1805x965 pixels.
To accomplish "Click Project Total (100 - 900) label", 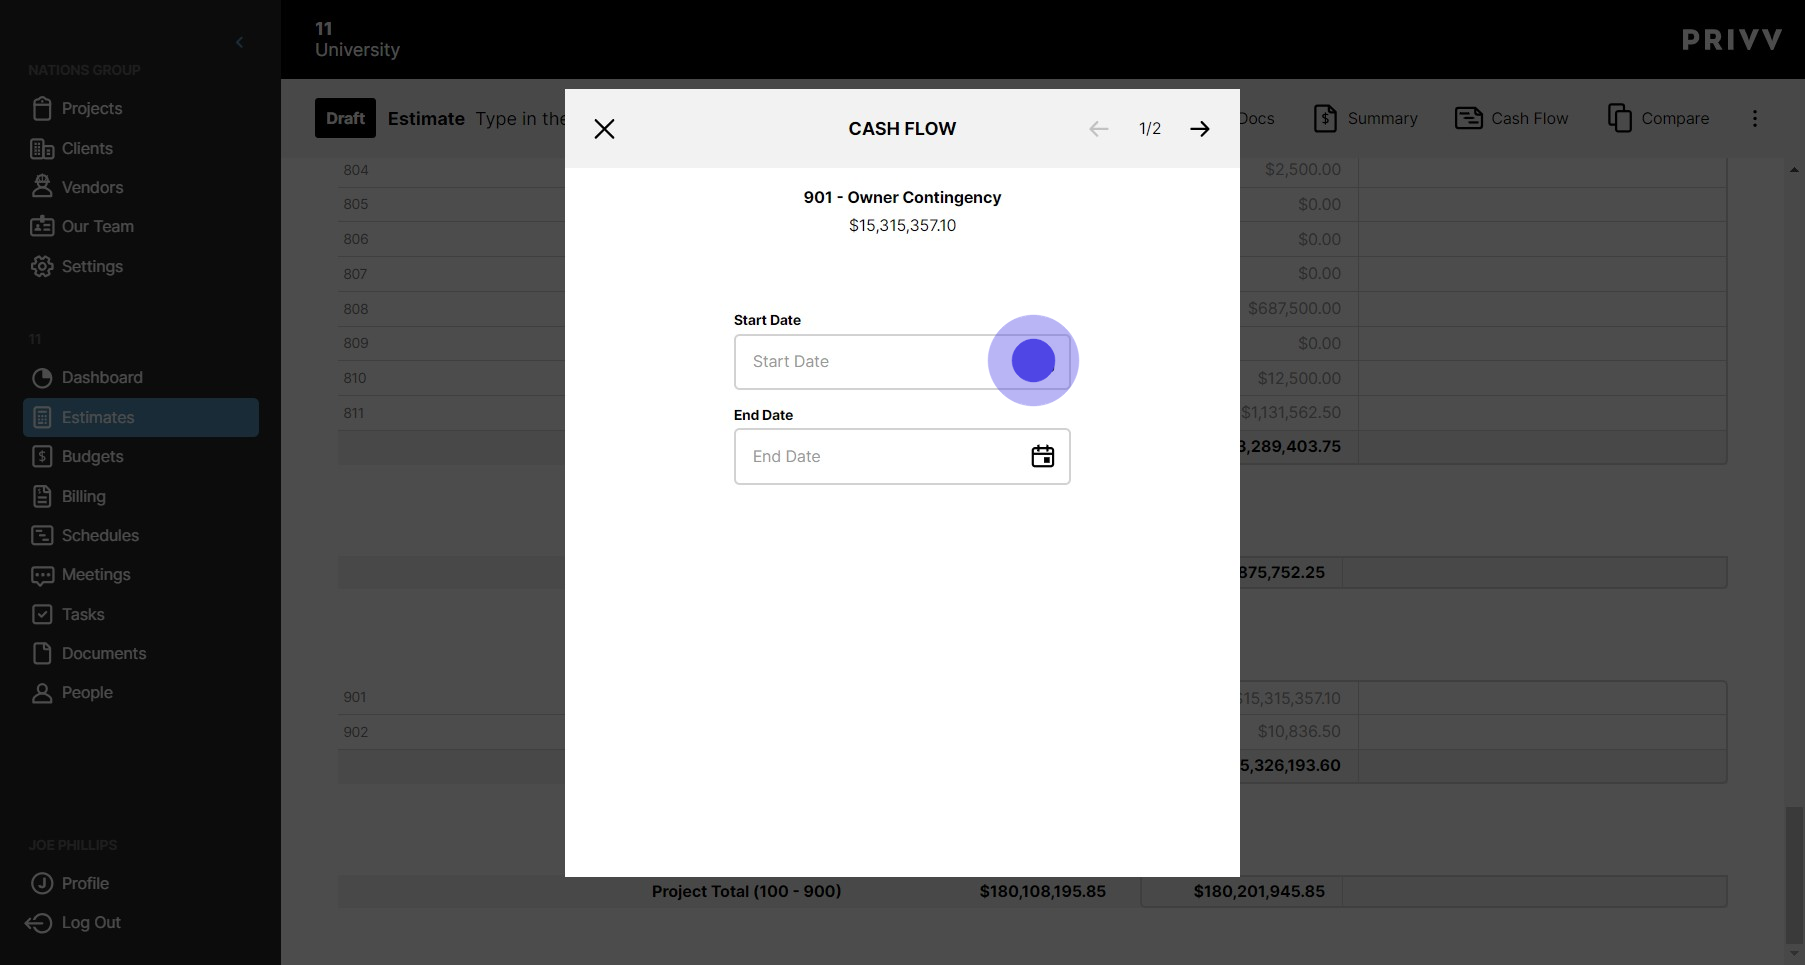I will [746, 891].
